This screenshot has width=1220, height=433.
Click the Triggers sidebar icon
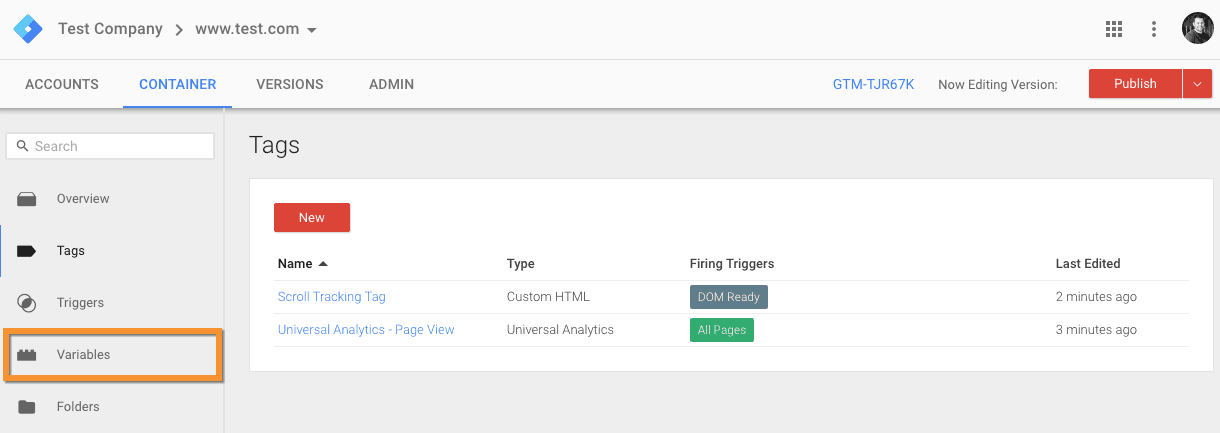(x=27, y=303)
